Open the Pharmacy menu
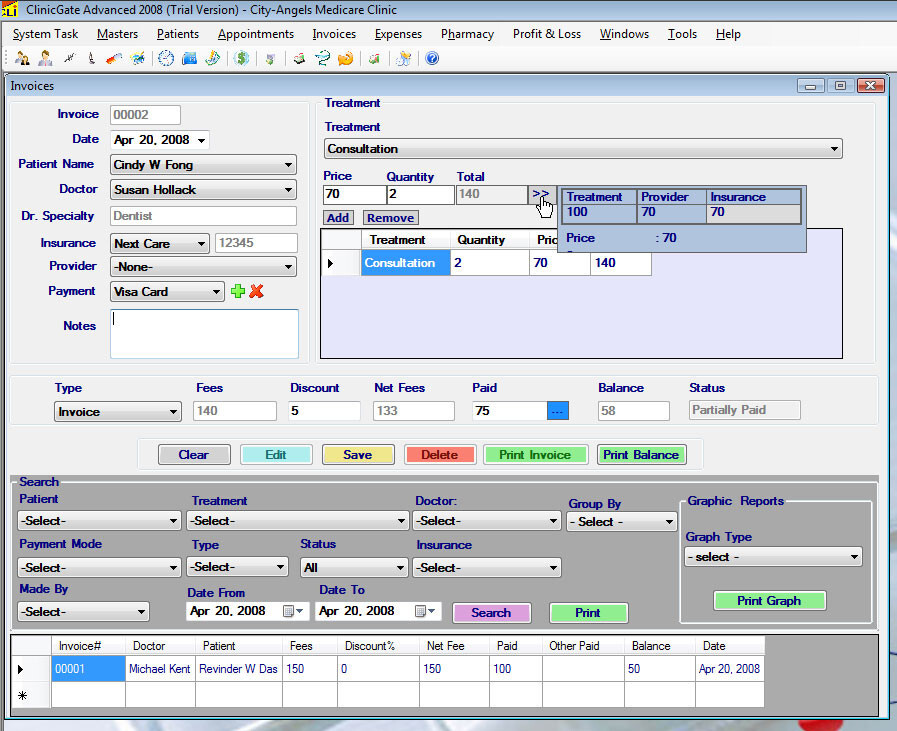Screen dimensions: 897x731 pyautogui.click(x=467, y=34)
